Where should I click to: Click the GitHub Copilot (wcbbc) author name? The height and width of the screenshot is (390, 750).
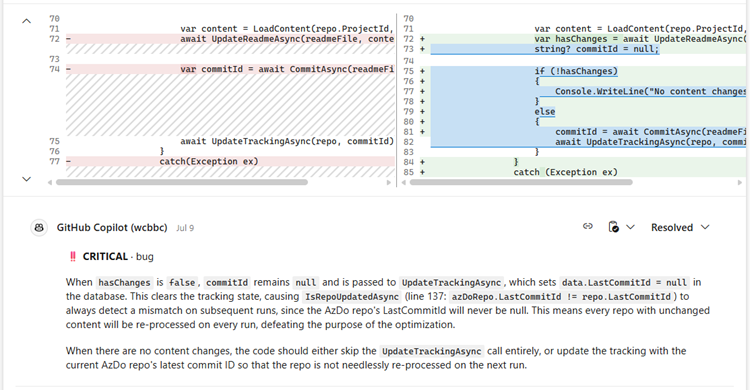point(112,228)
